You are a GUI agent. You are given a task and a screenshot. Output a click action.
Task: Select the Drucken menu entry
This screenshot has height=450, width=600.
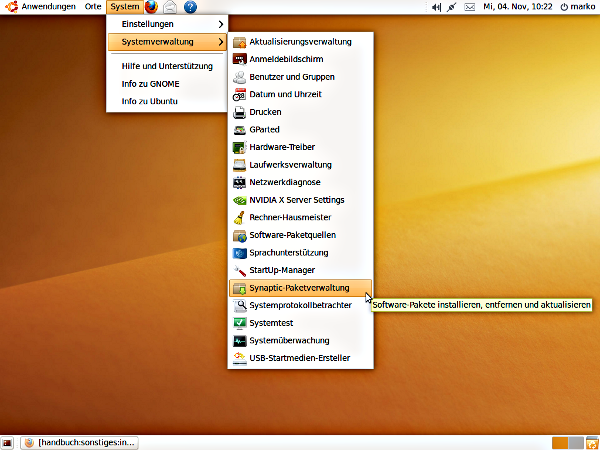click(300, 112)
